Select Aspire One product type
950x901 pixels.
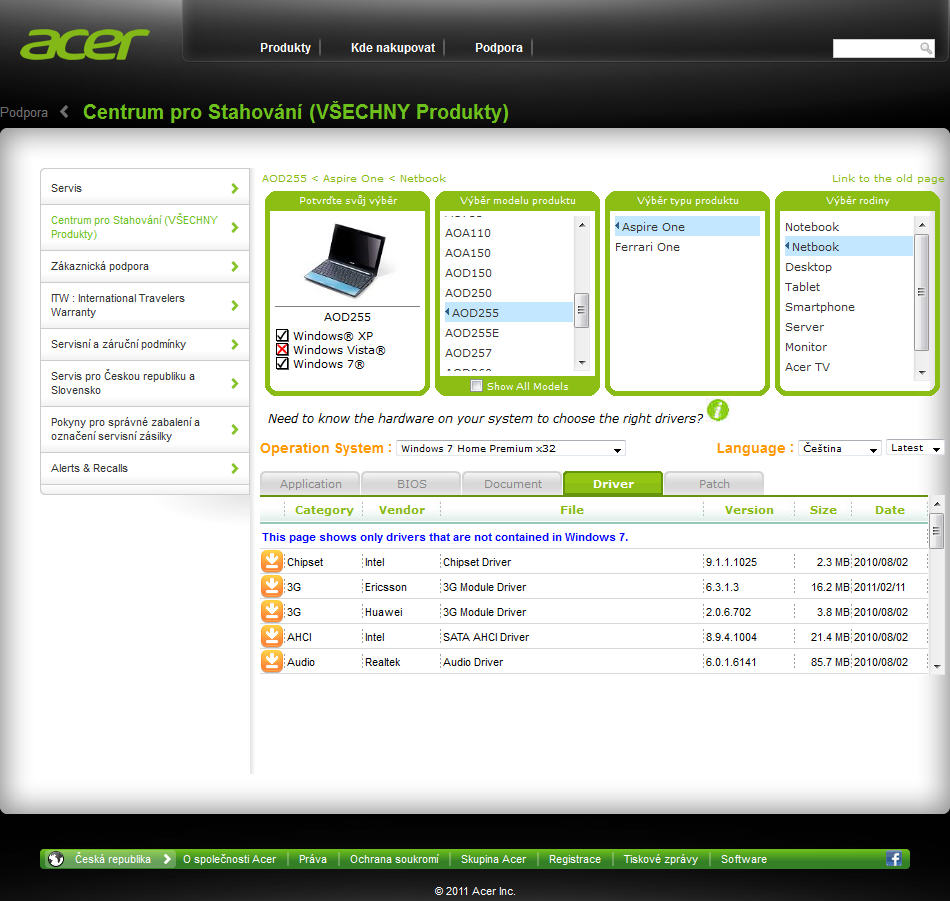tap(687, 227)
